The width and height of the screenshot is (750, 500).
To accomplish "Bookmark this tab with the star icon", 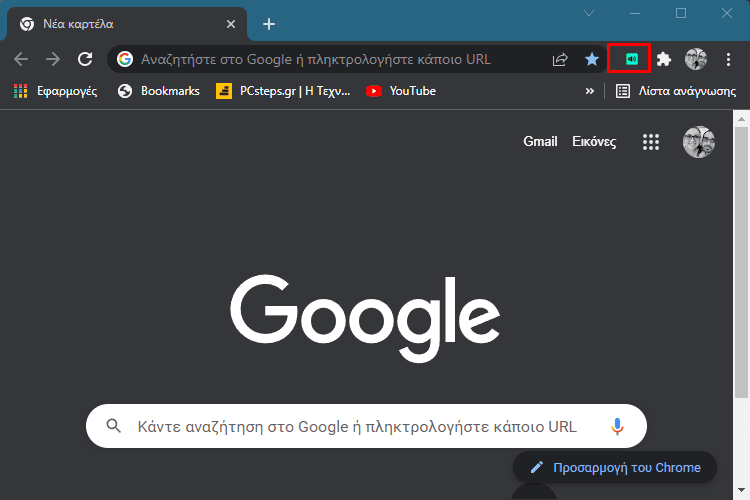I will (592, 59).
